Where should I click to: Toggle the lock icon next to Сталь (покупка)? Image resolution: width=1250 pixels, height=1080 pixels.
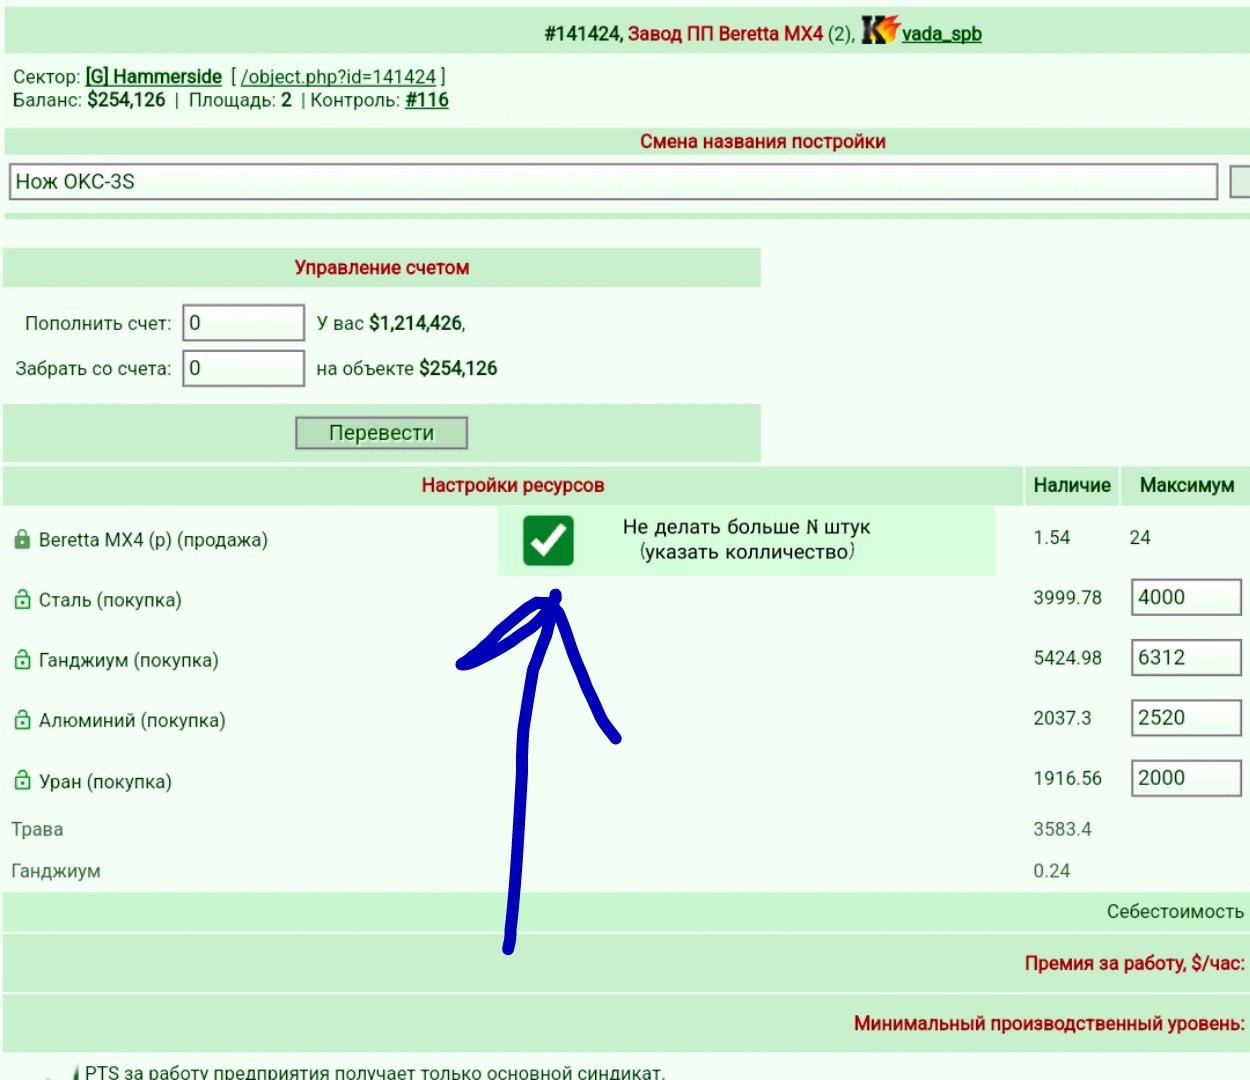(22, 600)
